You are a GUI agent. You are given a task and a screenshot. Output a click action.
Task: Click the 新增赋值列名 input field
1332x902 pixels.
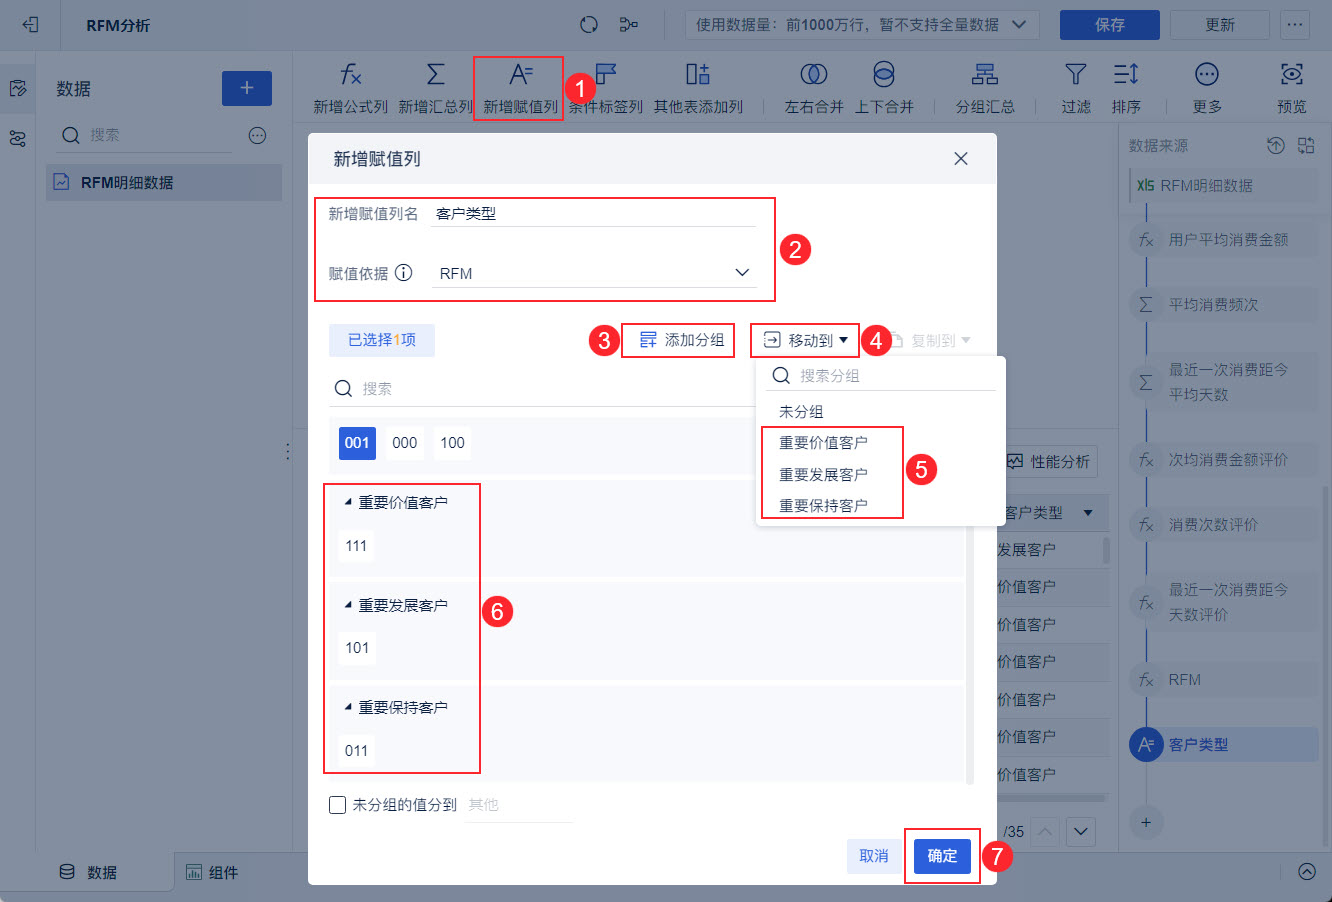tap(594, 213)
